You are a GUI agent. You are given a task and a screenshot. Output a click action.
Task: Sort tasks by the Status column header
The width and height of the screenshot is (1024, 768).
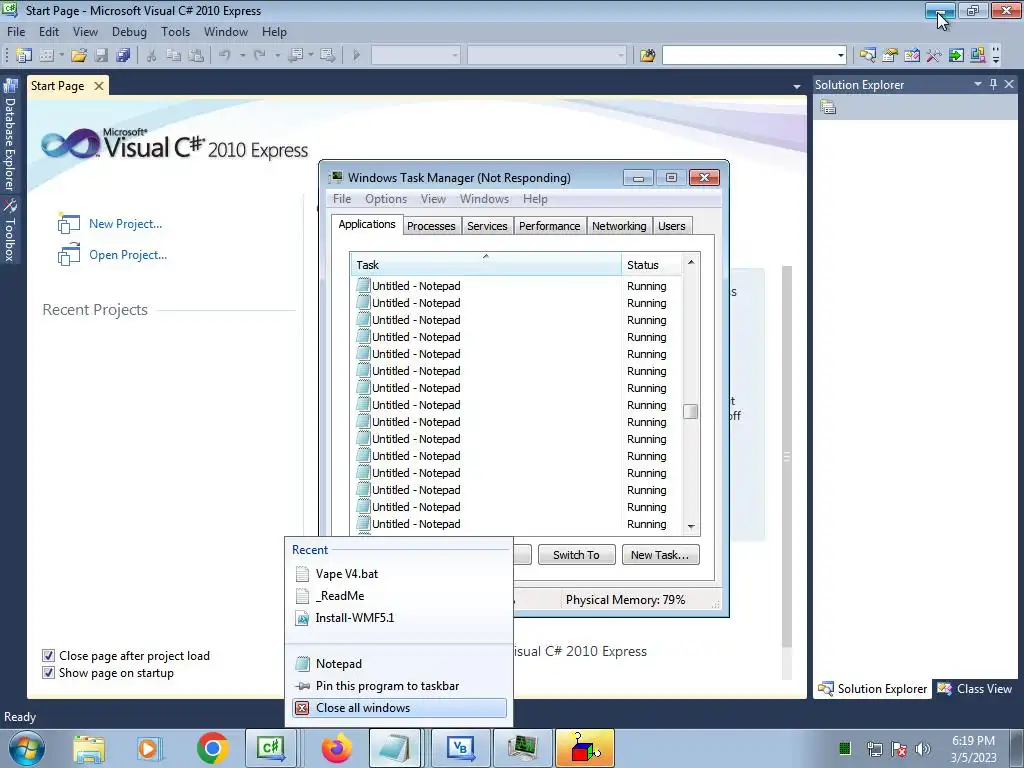pos(651,264)
